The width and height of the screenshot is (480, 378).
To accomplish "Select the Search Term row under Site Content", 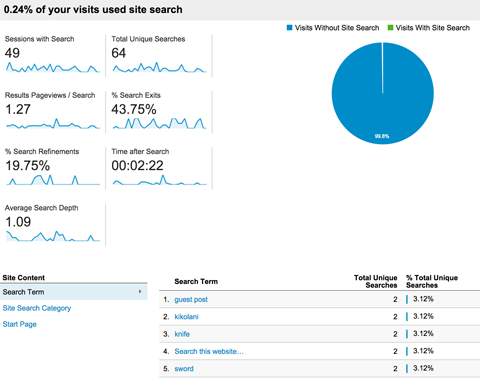I will click(x=74, y=292).
